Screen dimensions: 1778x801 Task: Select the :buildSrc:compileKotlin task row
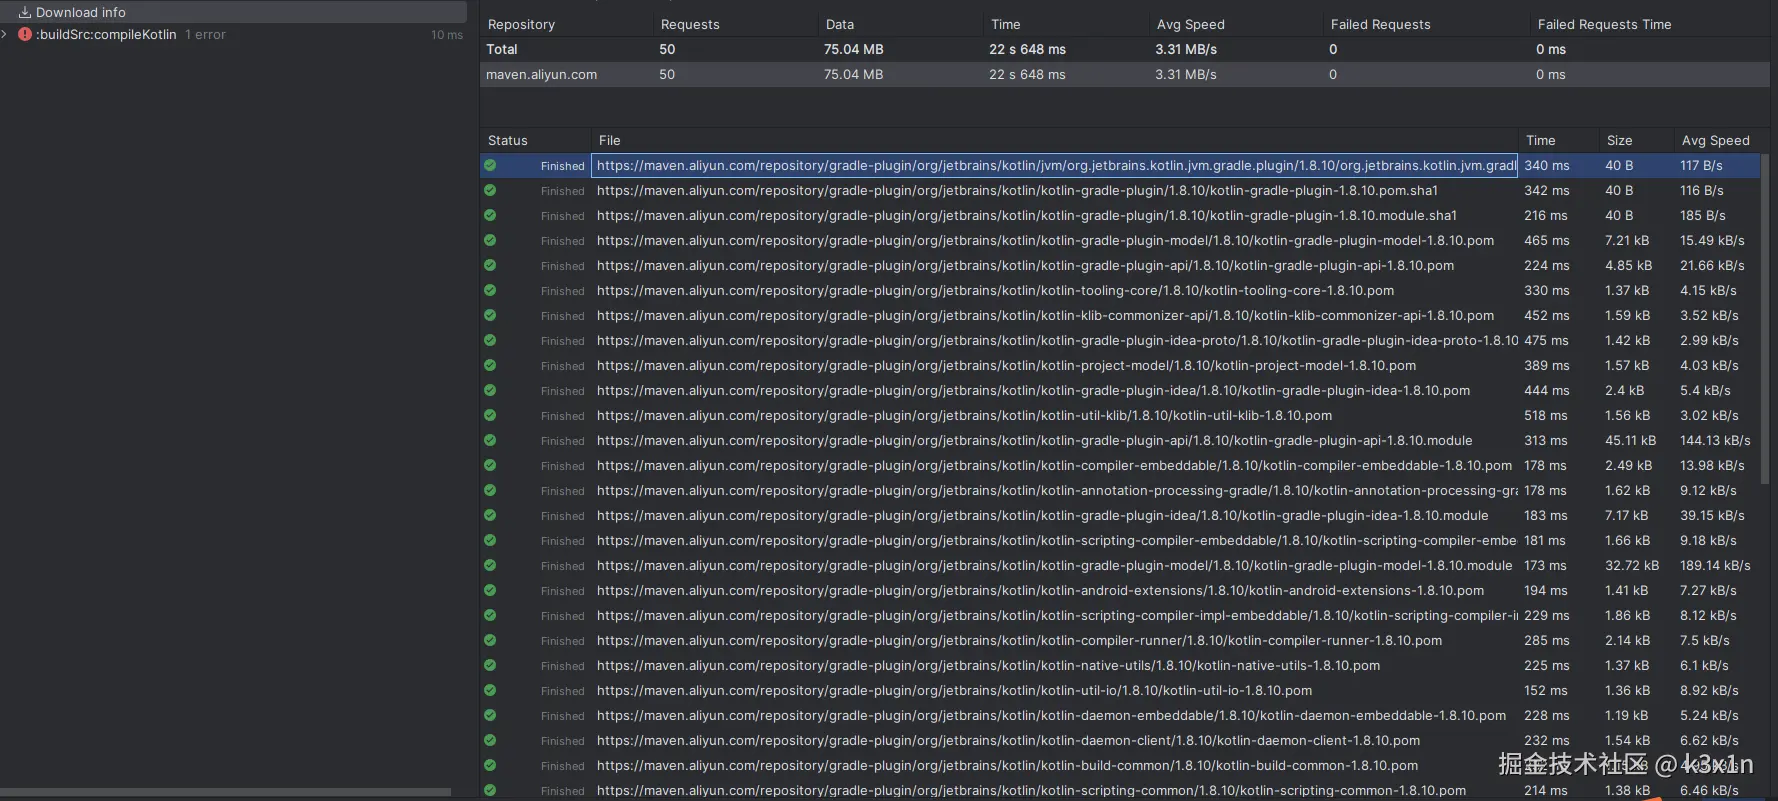tap(233, 34)
